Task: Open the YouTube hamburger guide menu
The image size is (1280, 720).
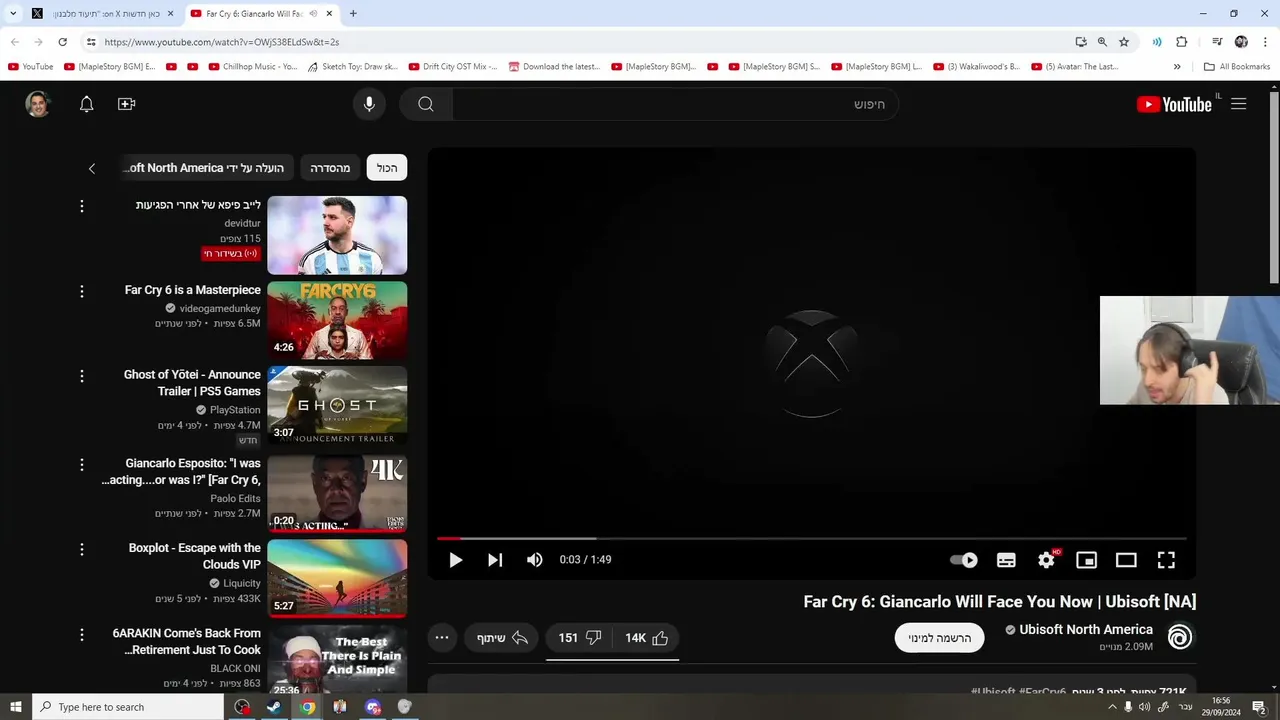Action: (x=1239, y=104)
